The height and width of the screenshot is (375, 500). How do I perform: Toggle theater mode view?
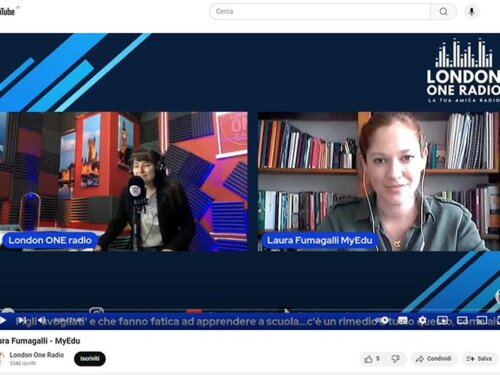pos(462,321)
